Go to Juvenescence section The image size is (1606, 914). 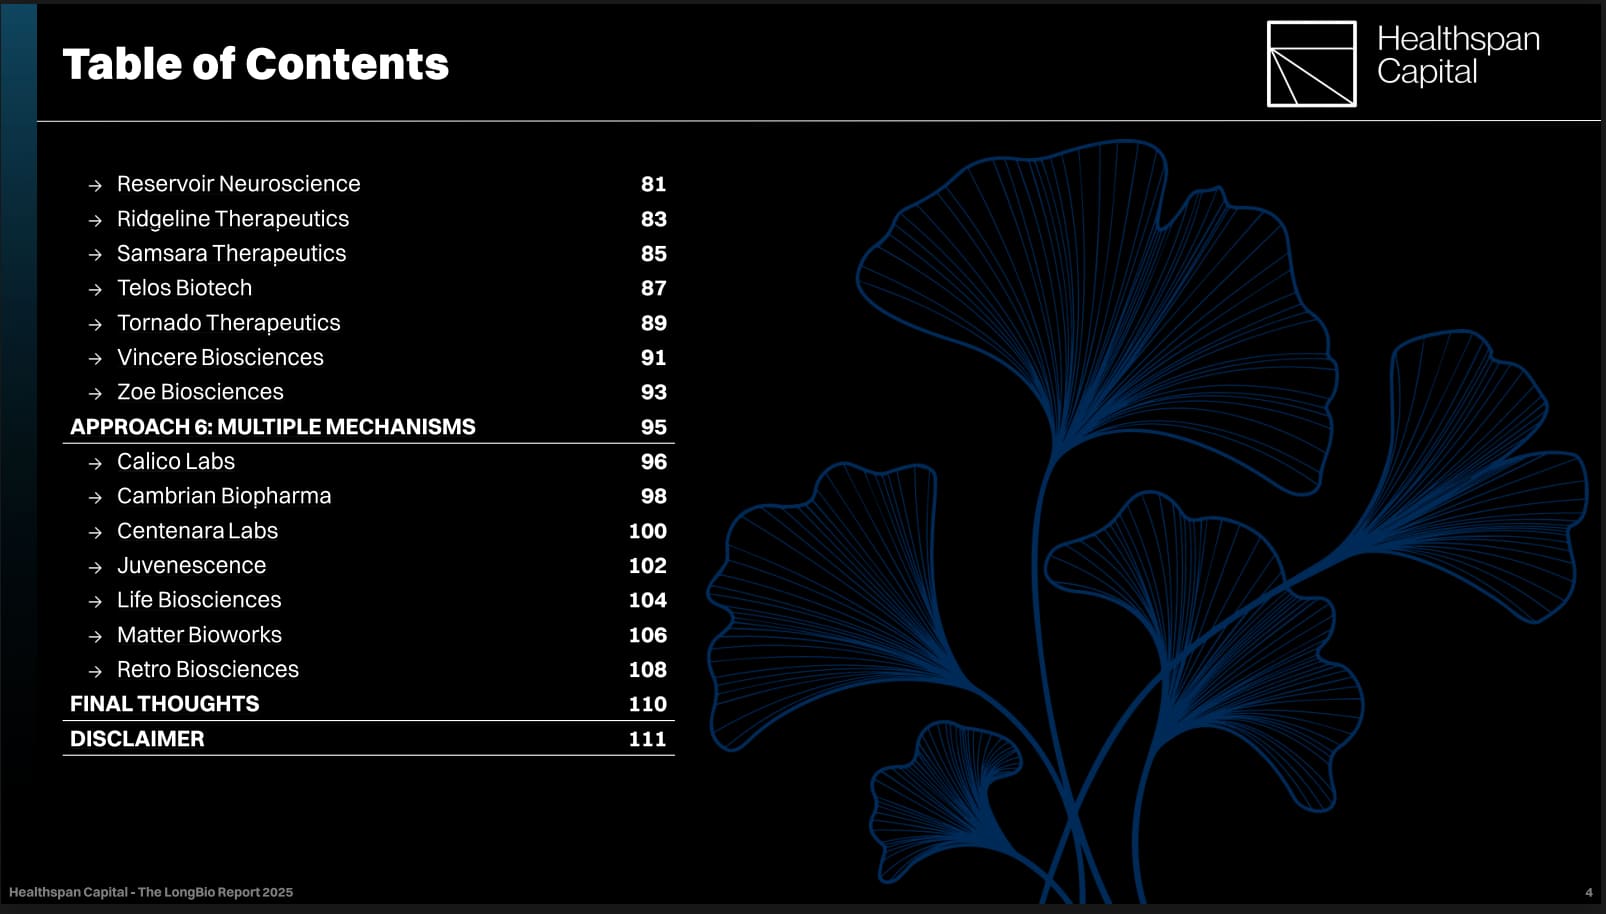(191, 565)
